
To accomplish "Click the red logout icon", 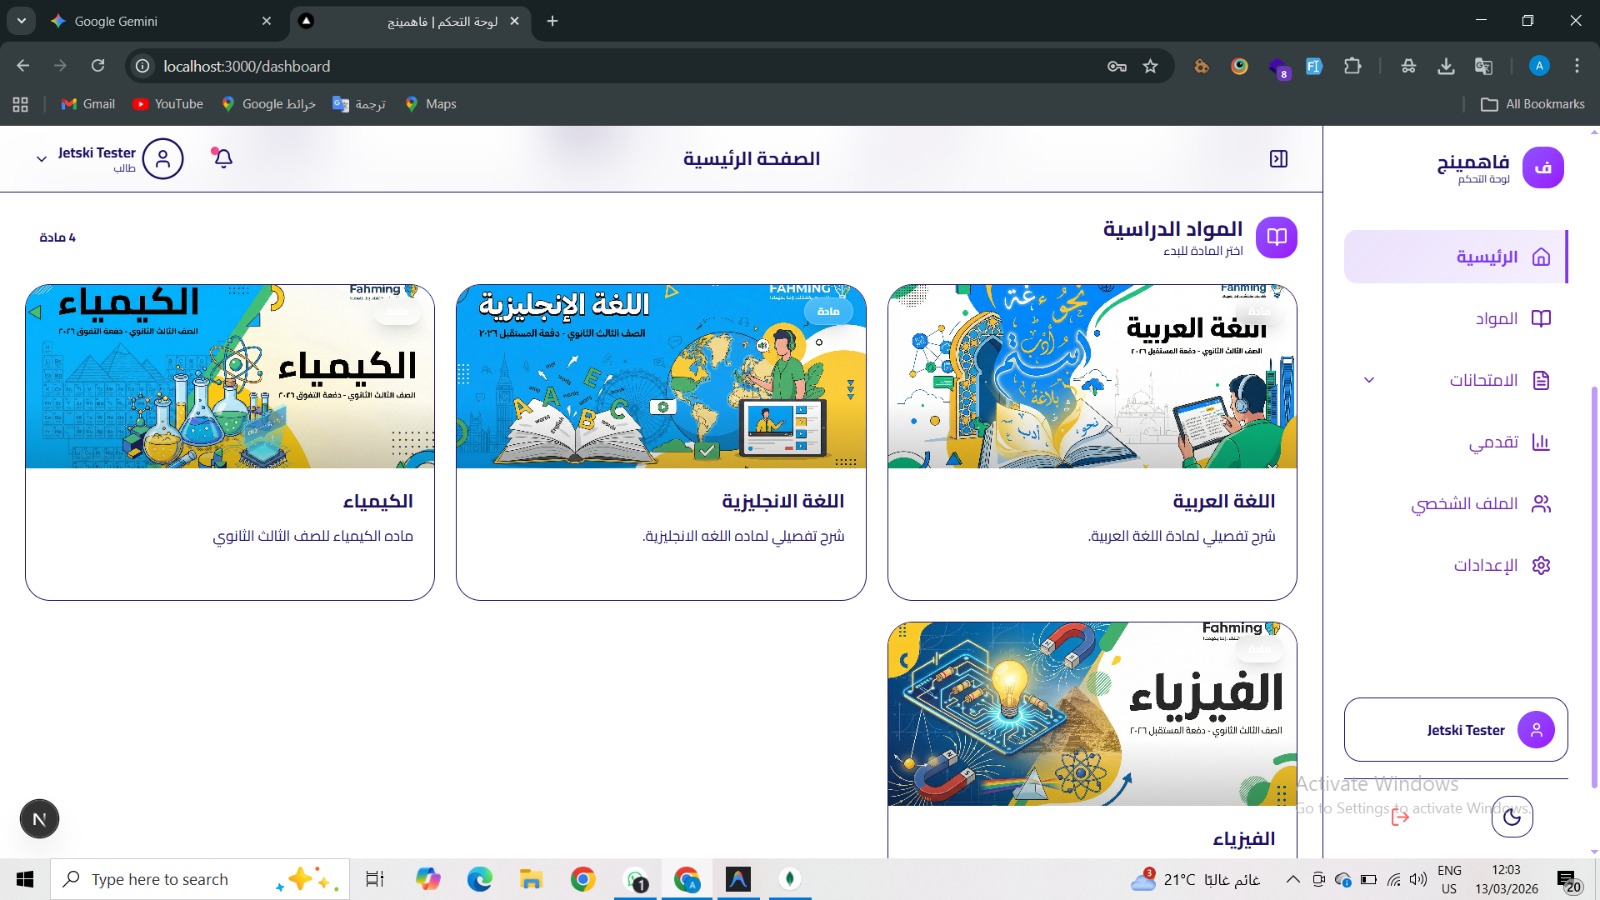I will [1399, 817].
